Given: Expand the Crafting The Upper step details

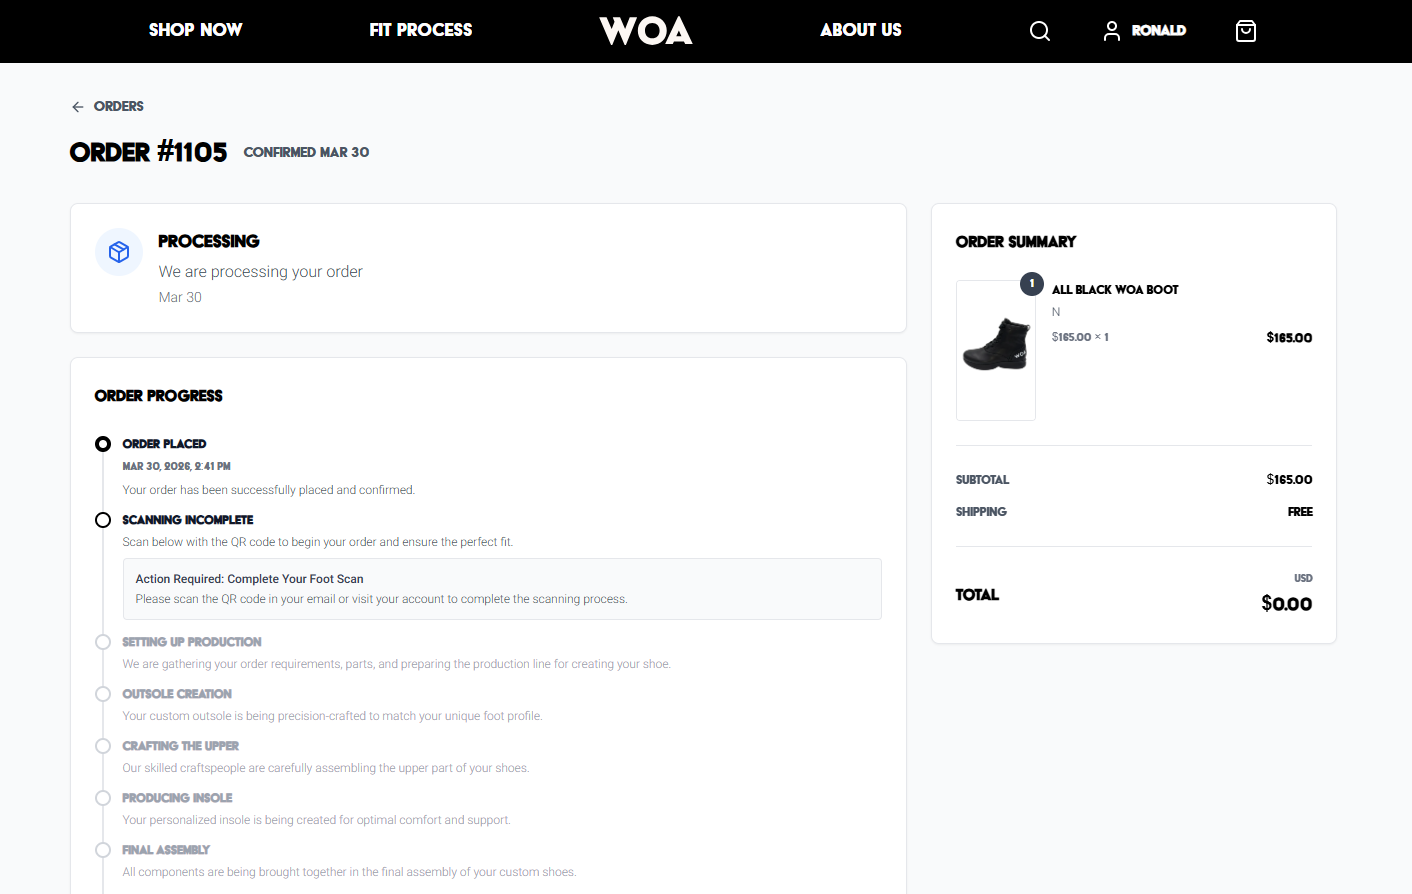Looking at the screenshot, I should (x=103, y=745).
